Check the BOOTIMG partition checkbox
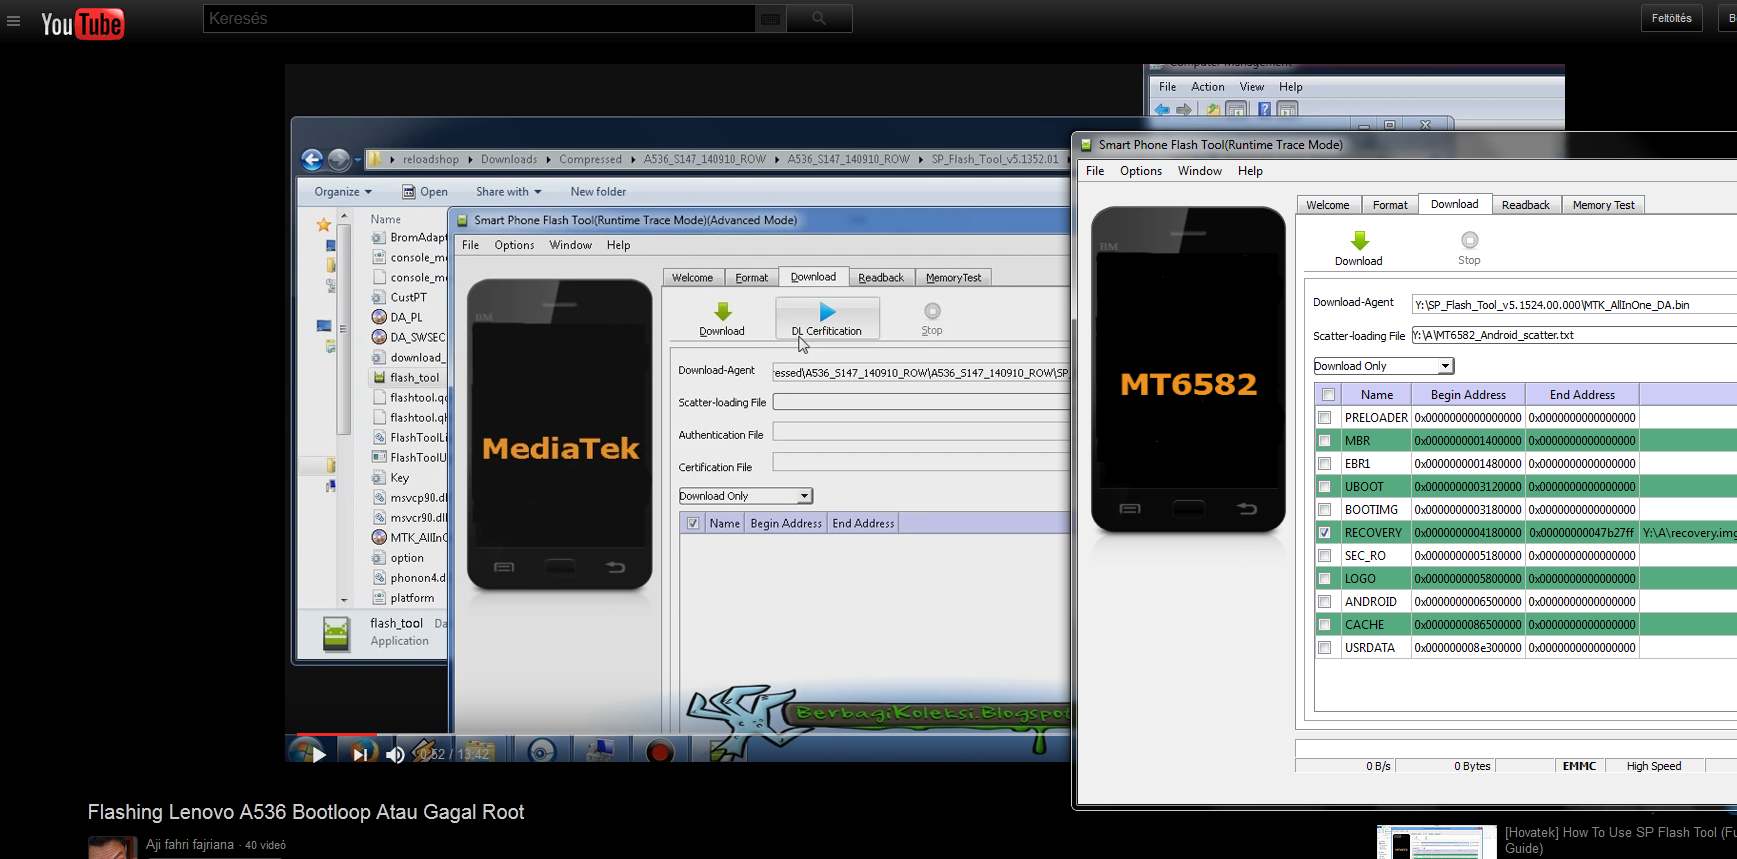 click(x=1325, y=509)
